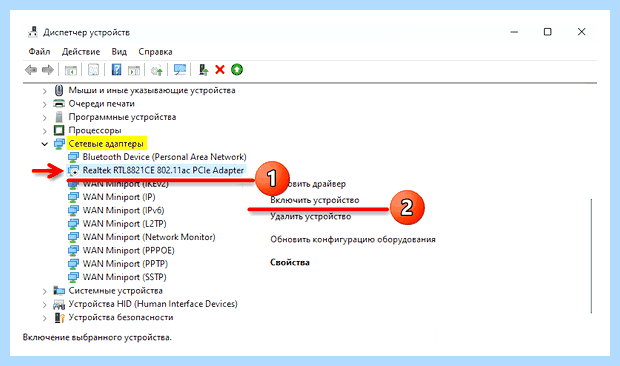This screenshot has width=620, height=366.
Task: Select the WAN Miniport (IPv6) adapter icon
Action: click(73, 211)
